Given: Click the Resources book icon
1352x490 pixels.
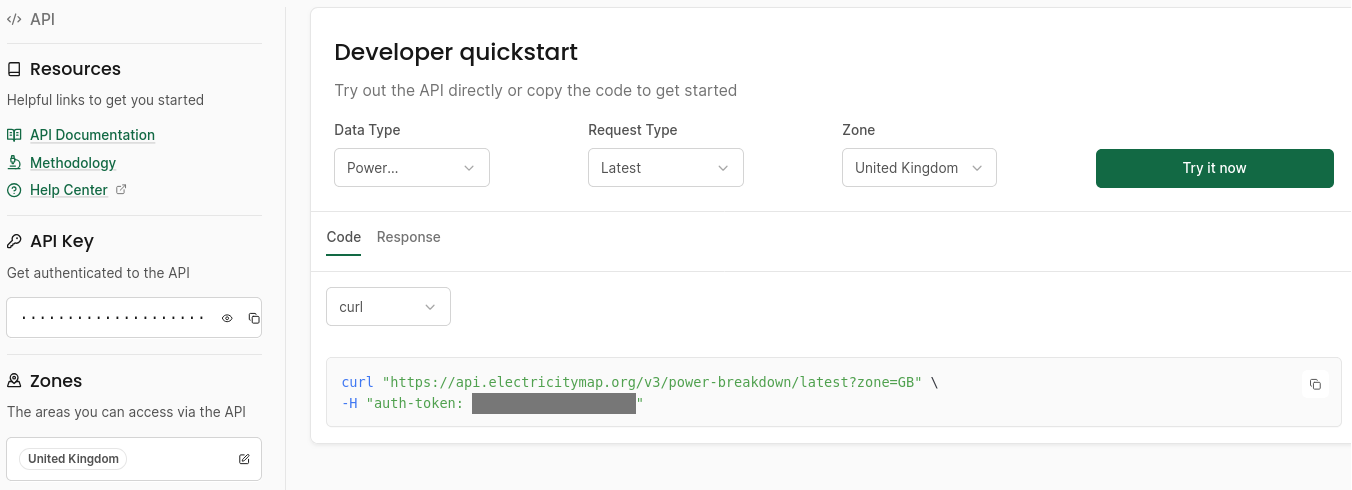Looking at the screenshot, I should click(x=14, y=69).
